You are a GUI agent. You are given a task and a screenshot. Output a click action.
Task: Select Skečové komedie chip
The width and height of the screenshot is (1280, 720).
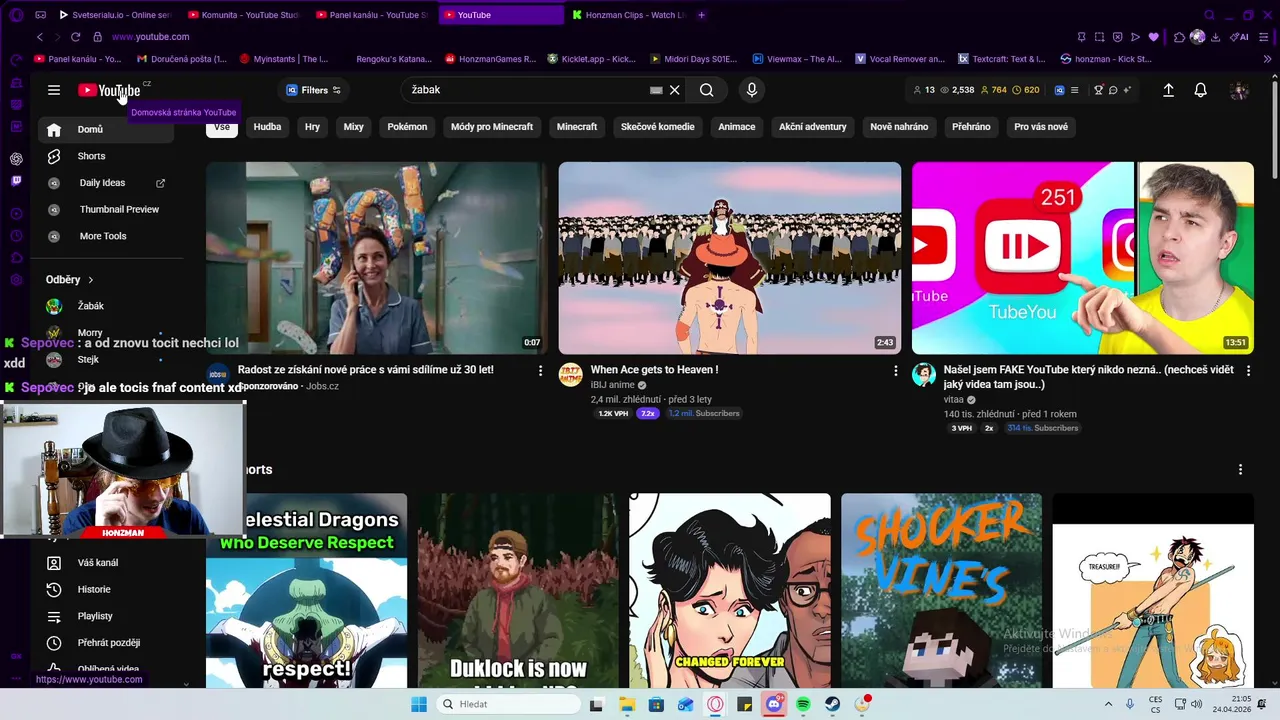click(657, 127)
